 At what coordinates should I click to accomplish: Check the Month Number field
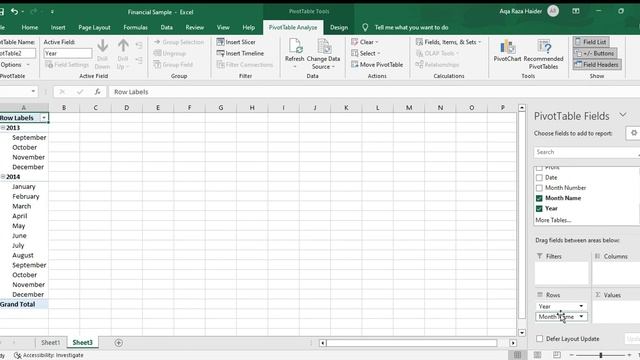pos(539,188)
